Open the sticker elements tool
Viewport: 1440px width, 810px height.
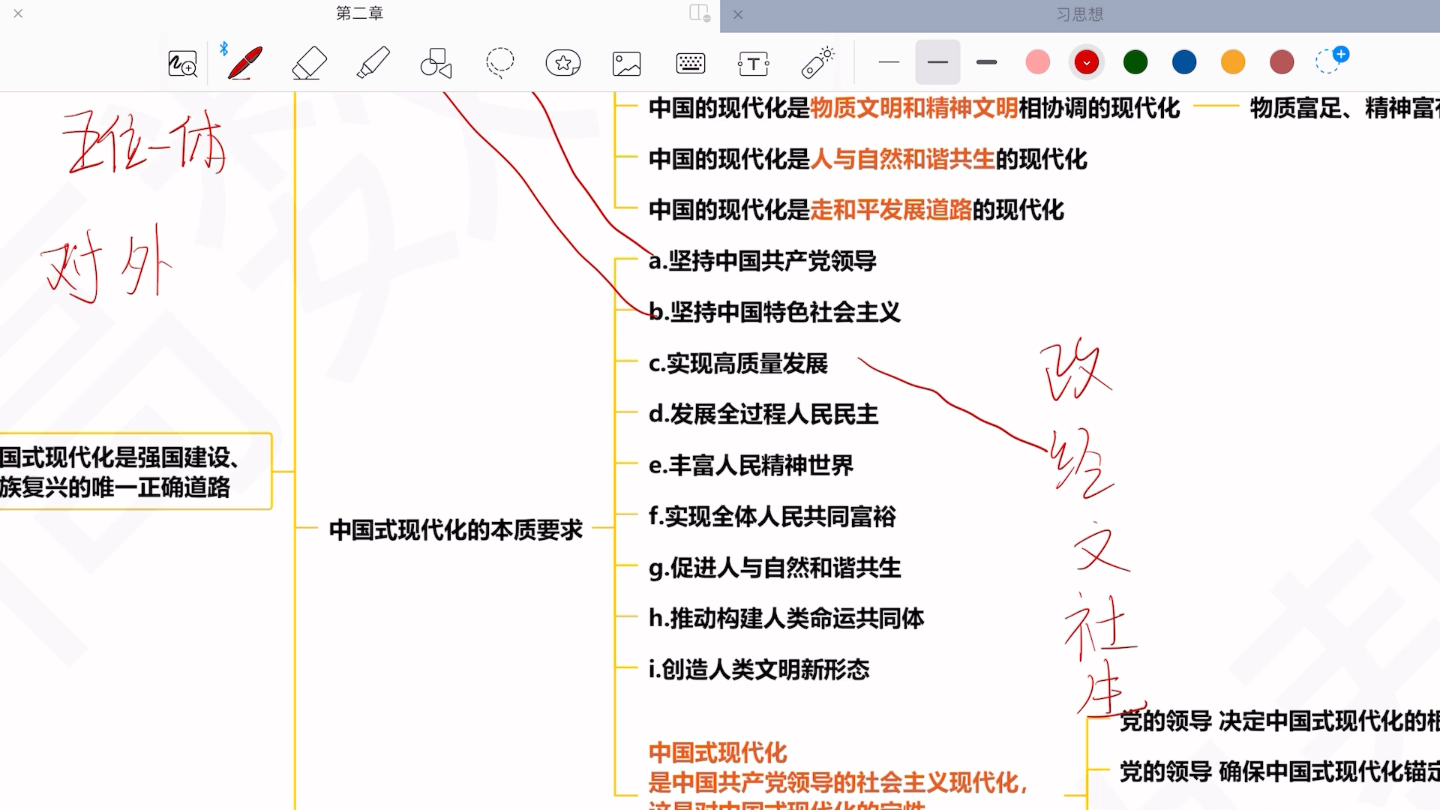[x=563, y=63]
